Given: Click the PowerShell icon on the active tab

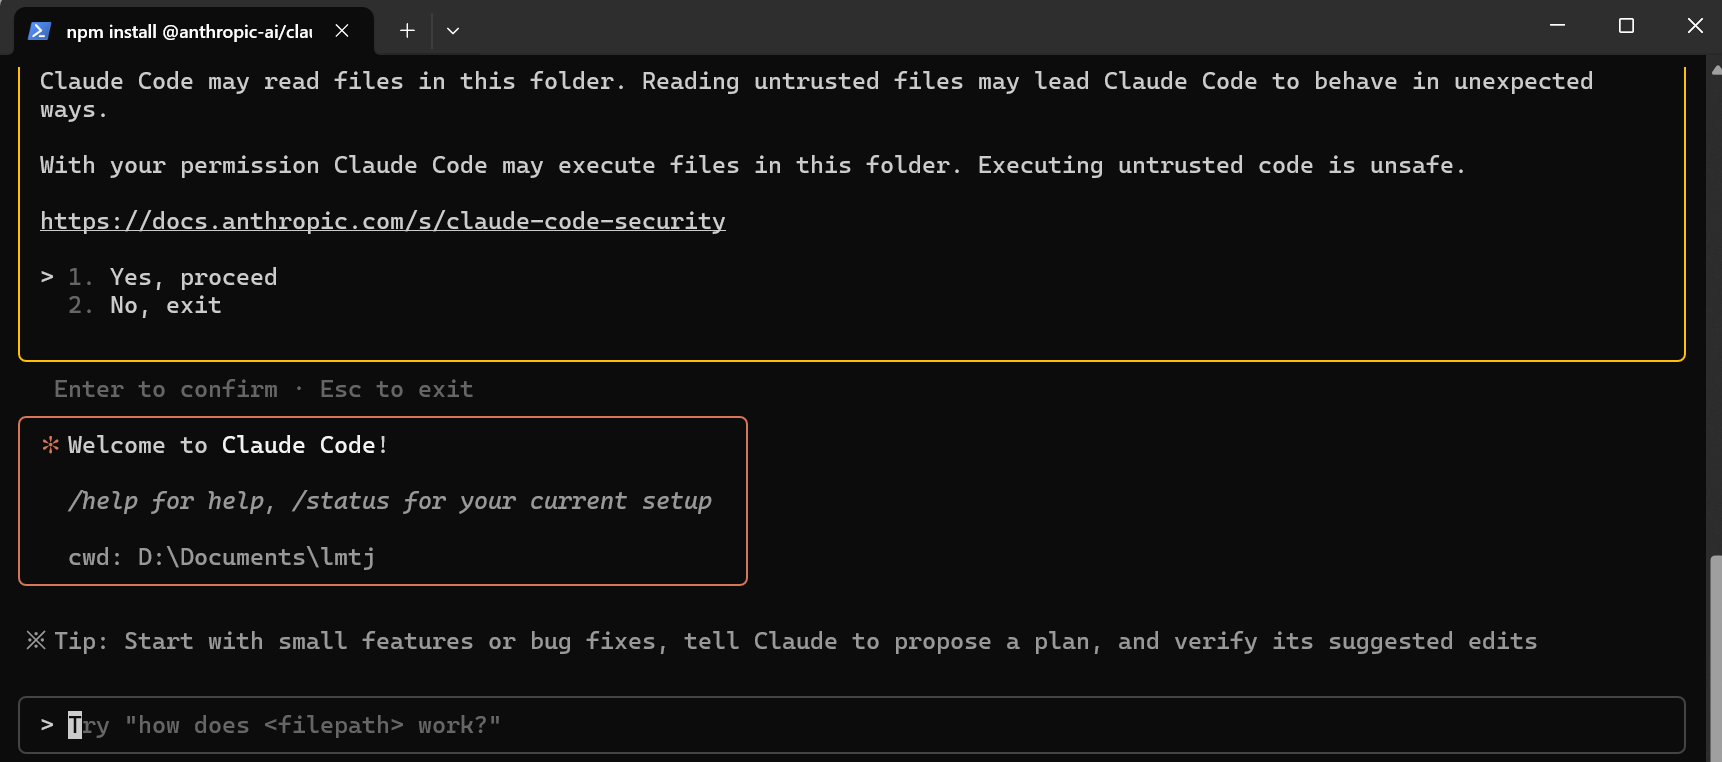Looking at the screenshot, I should [37, 30].
